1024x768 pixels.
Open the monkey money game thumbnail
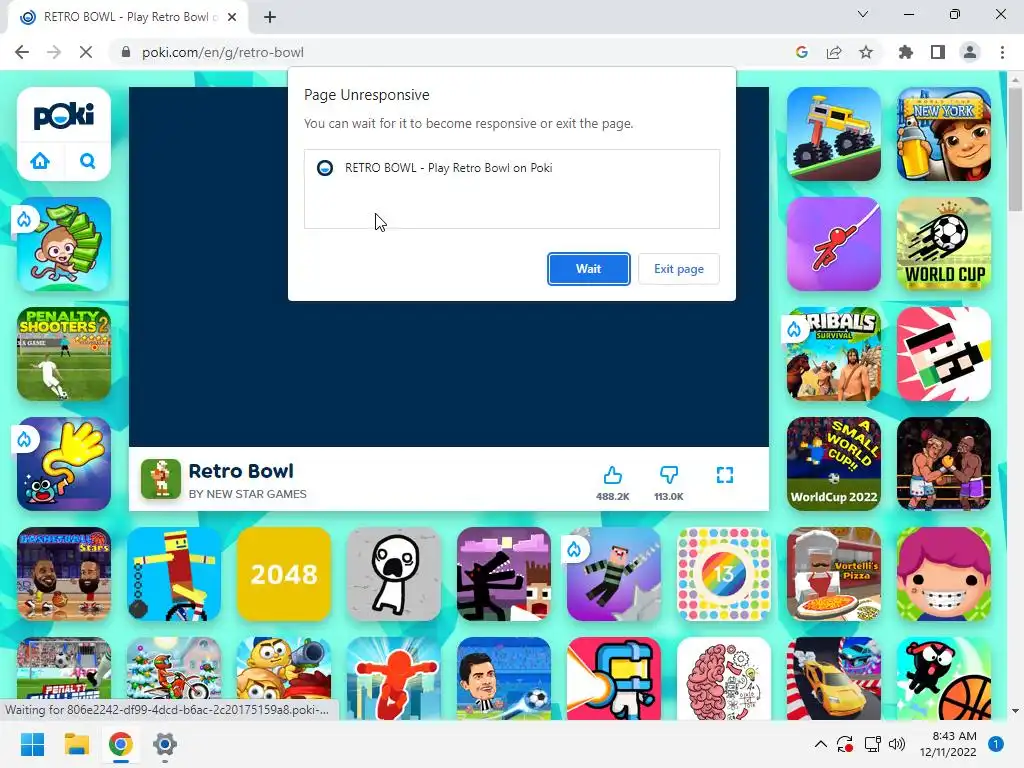click(x=64, y=244)
